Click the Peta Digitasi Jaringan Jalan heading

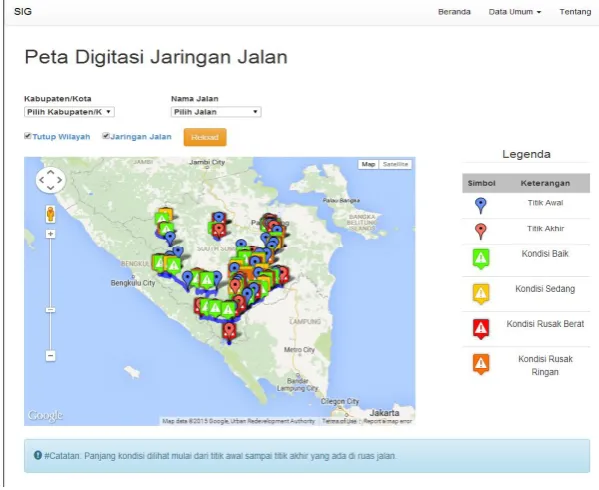[156, 57]
